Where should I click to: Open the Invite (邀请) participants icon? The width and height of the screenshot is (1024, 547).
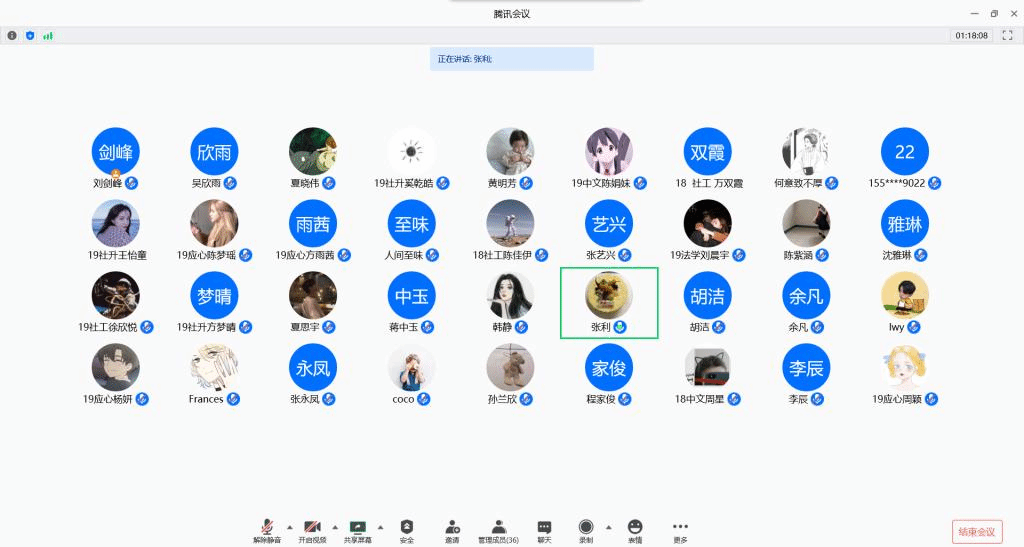(452, 529)
